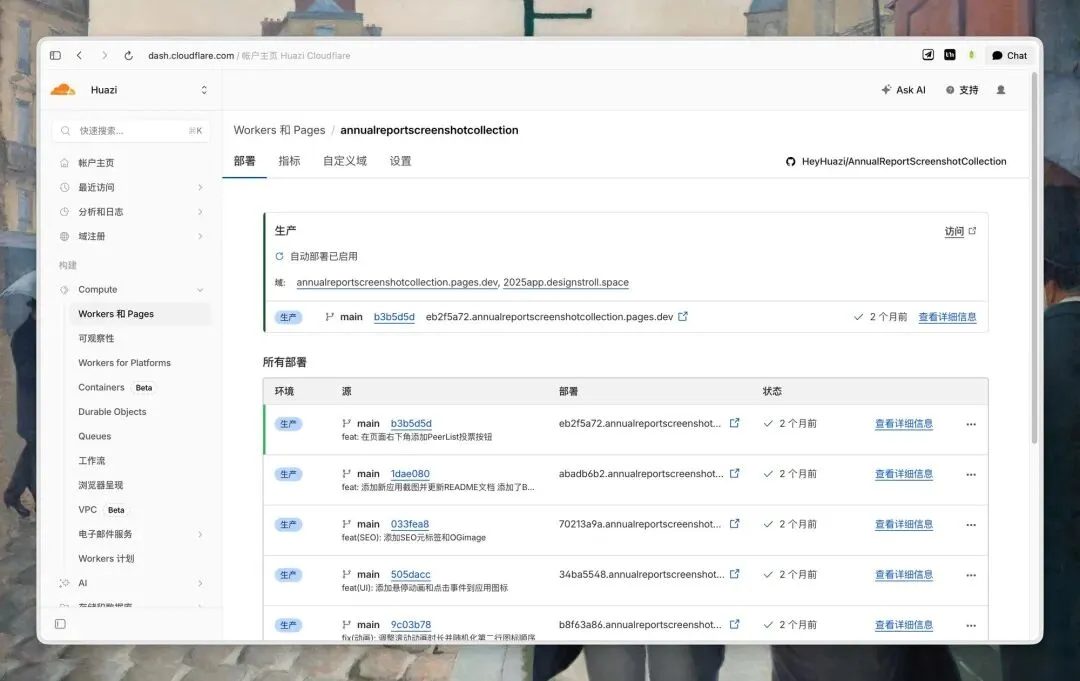The image size is (1080, 681).
Task: Open the HeyHuazi/AnnualReportScreenshotCollection GitHub repository link
Action: click(896, 161)
